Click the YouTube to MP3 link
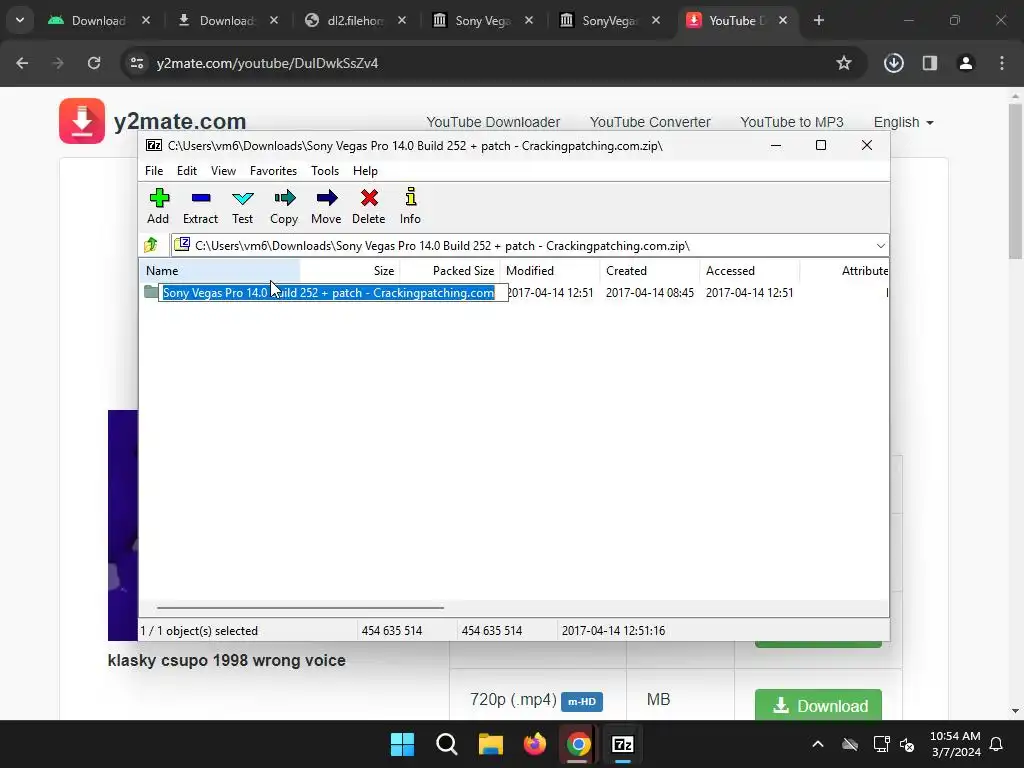 tap(792, 122)
